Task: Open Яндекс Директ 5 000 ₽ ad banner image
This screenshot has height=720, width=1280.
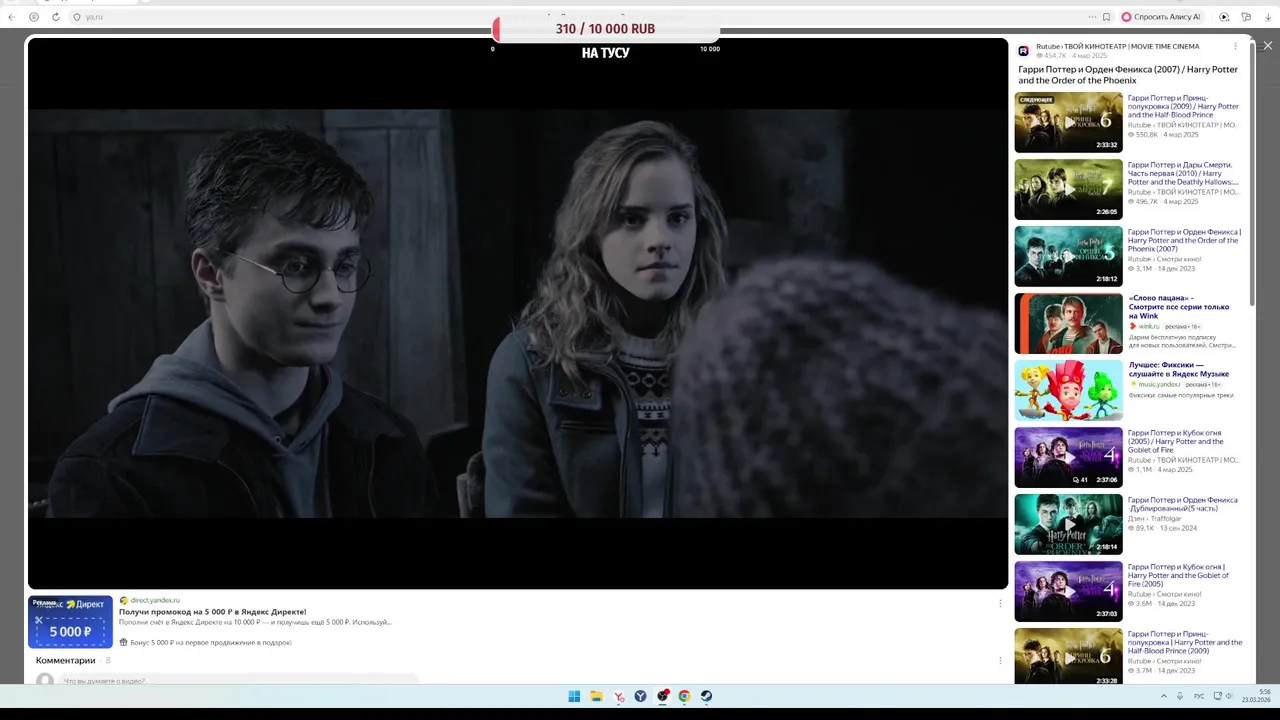Action: pos(70,621)
